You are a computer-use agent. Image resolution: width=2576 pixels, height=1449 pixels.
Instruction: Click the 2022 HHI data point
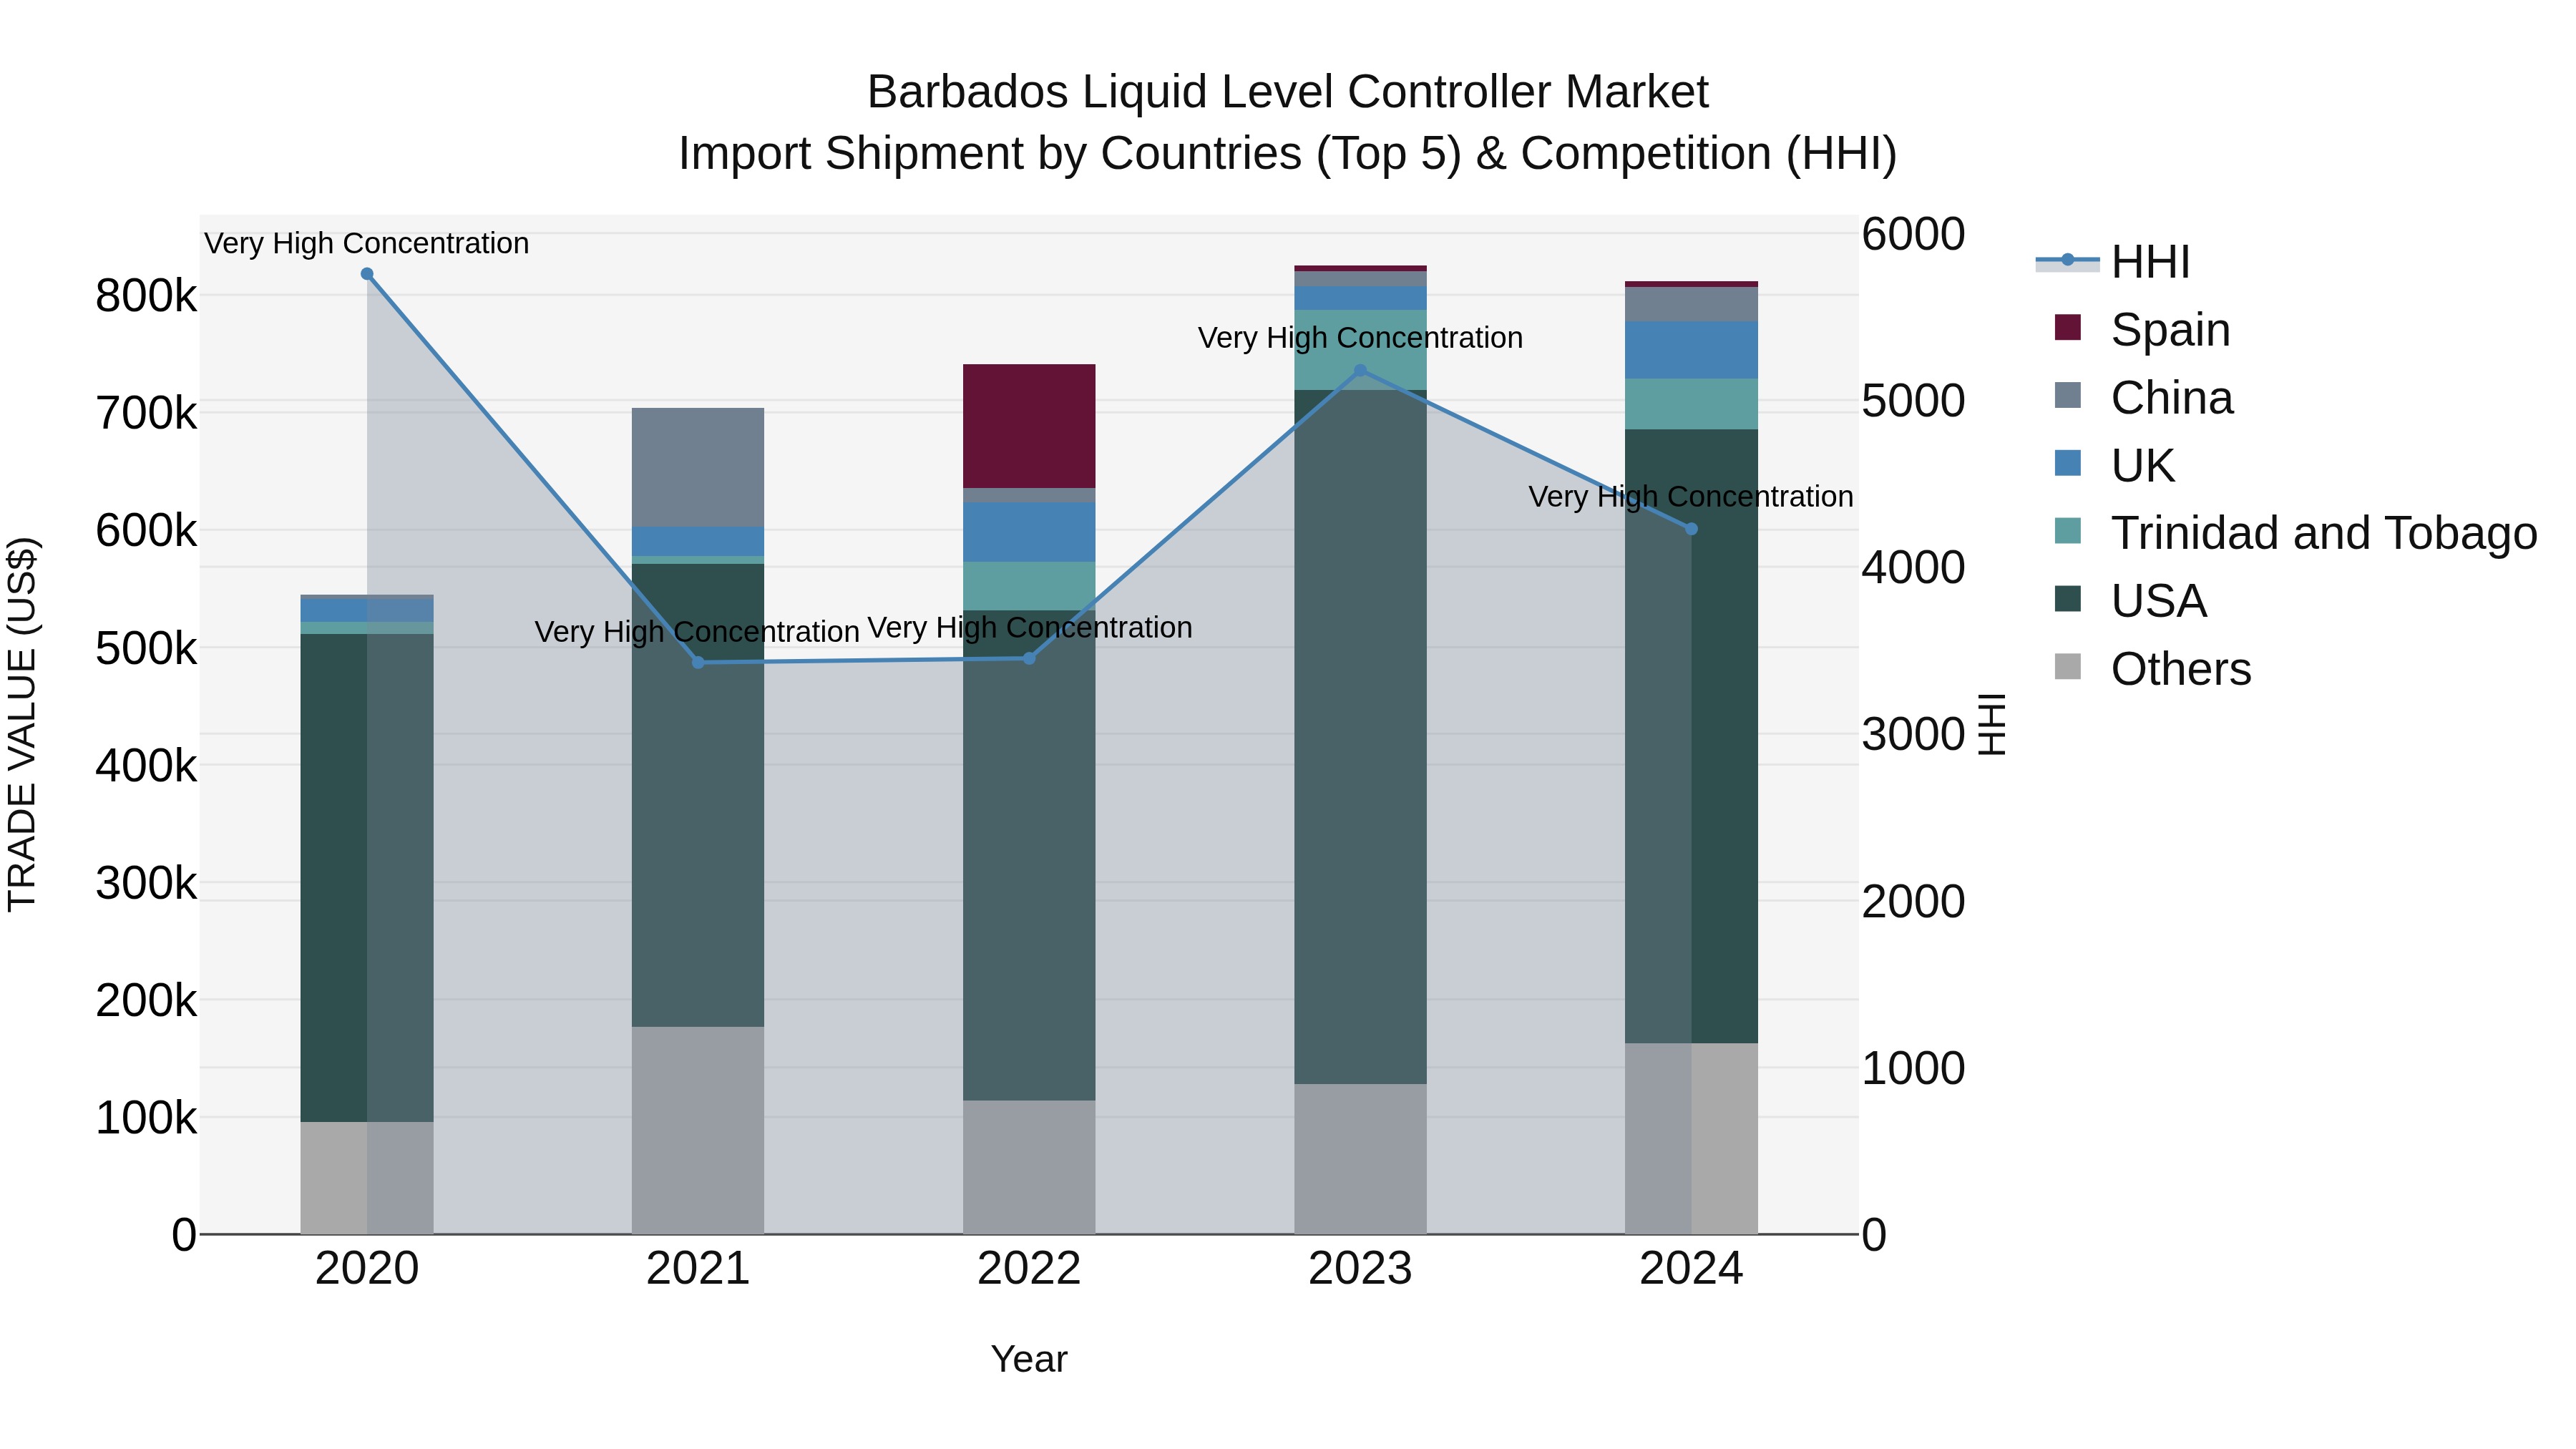click(1029, 659)
